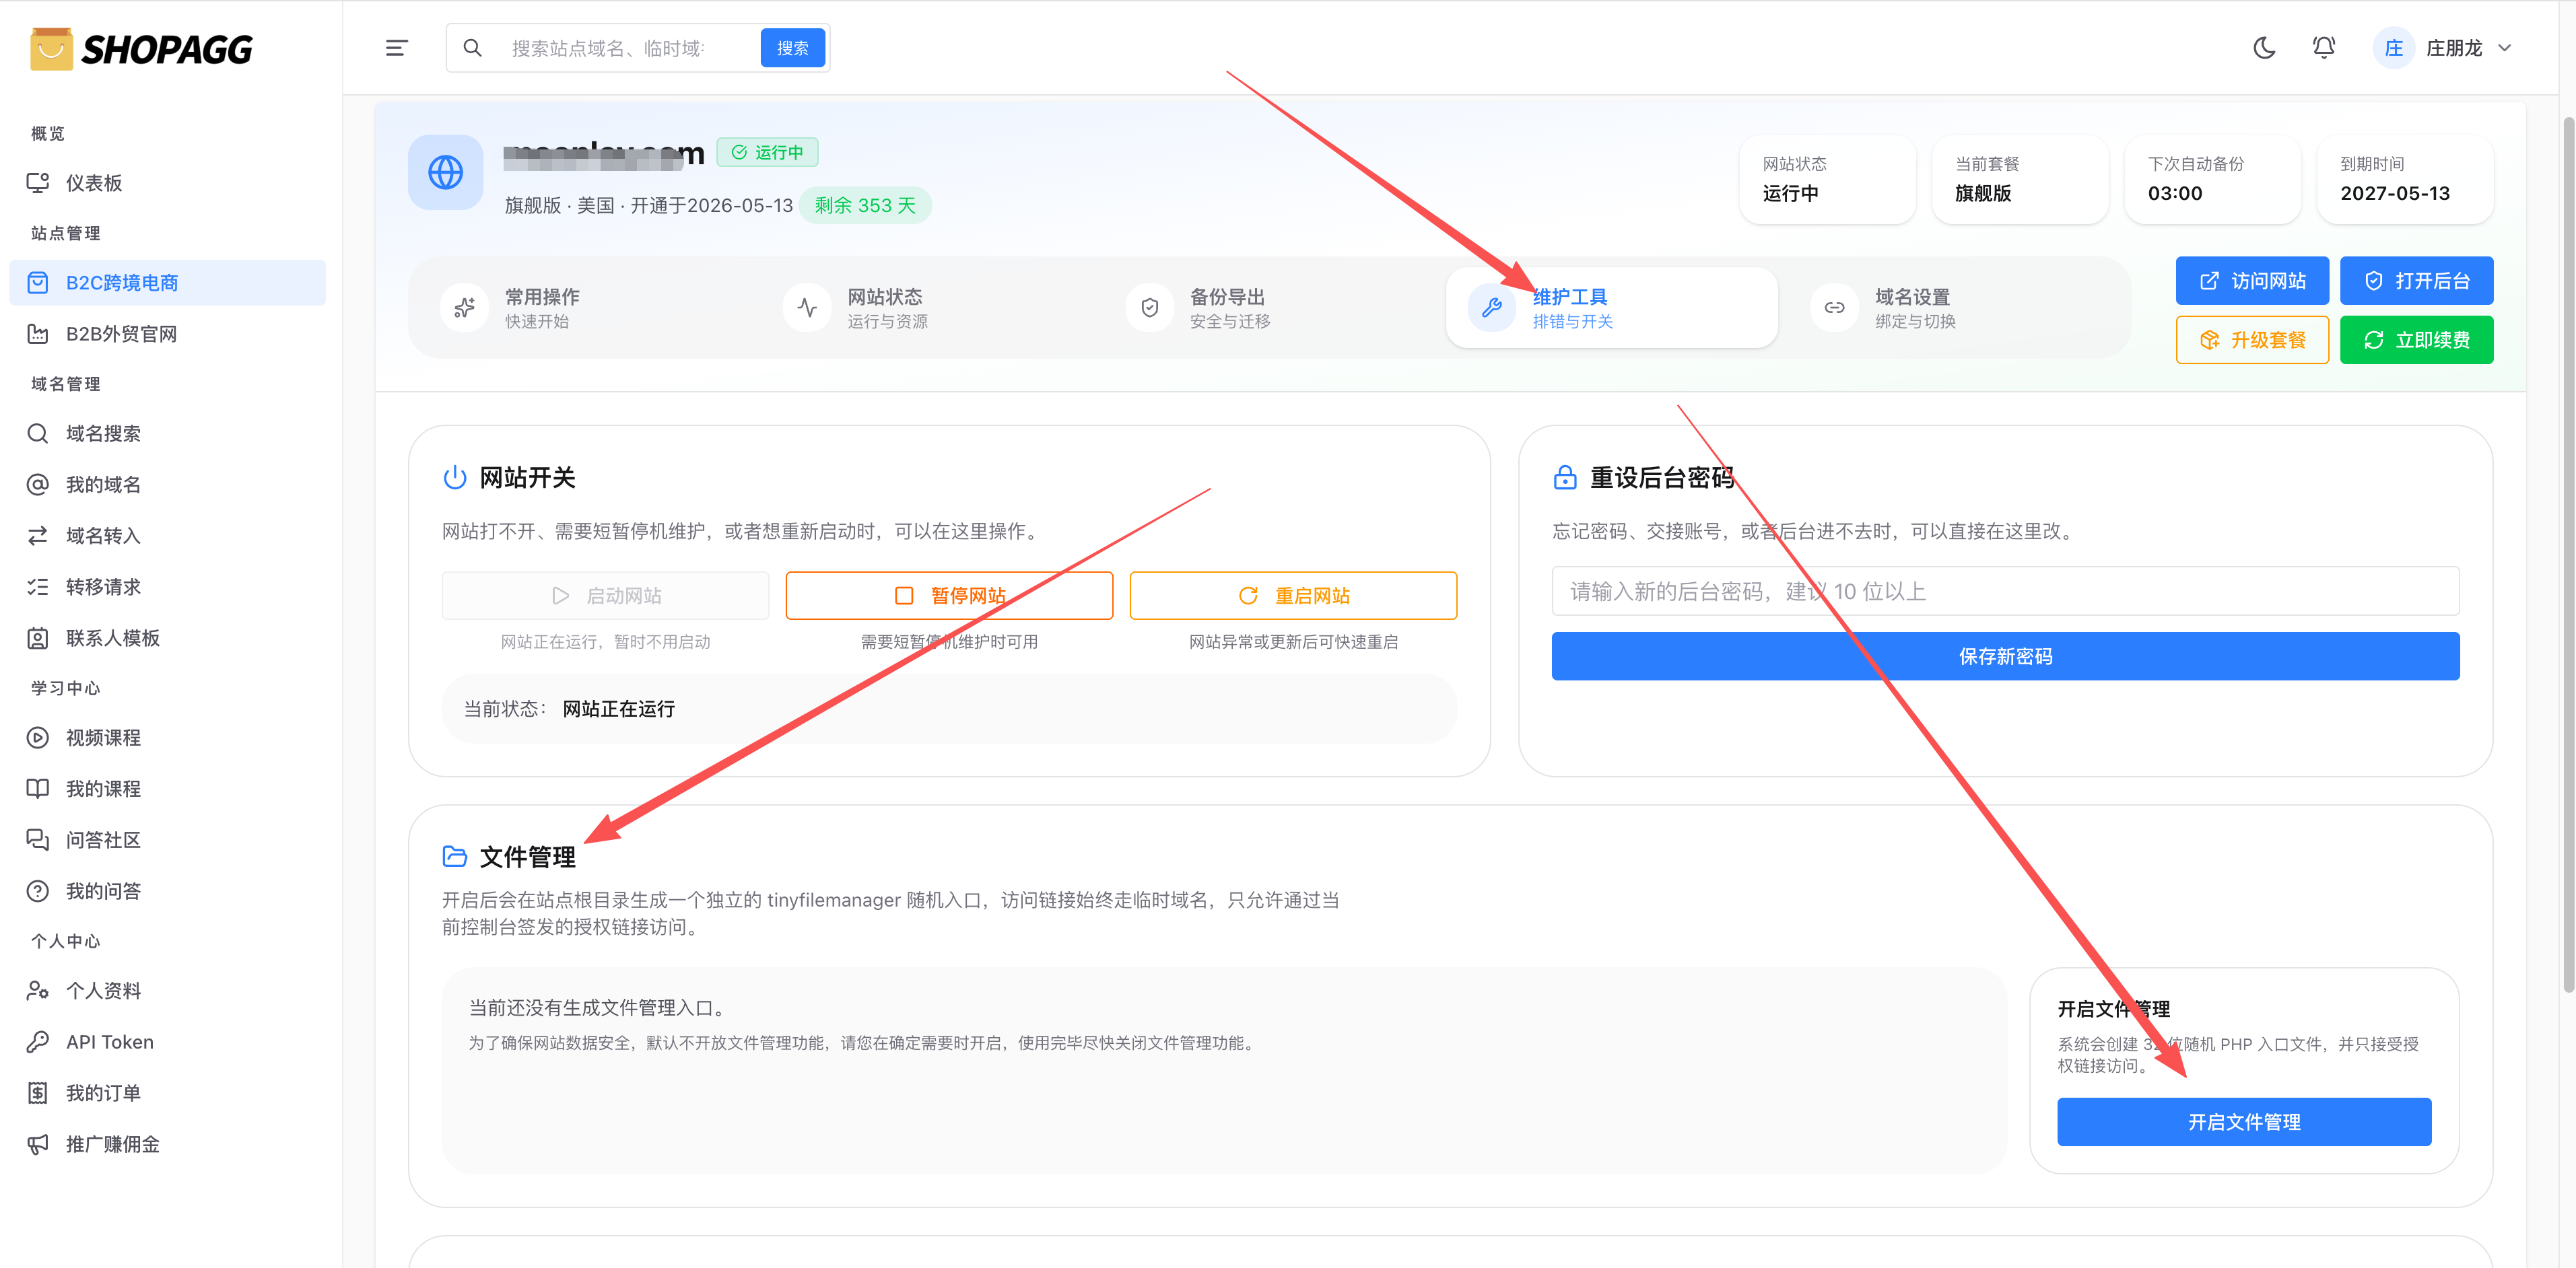Click the blue 搜索 button
This screenshot has width=2576, height=1268.
coord(793,48)
